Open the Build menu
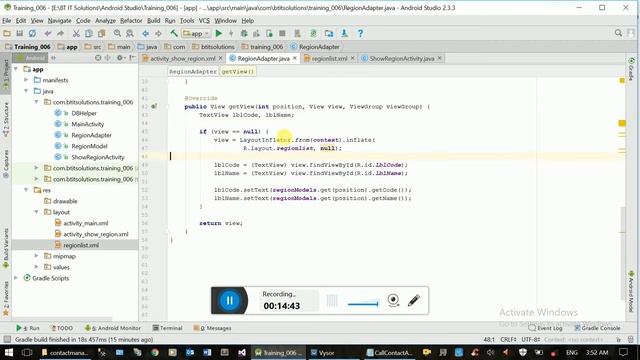Screen dimensions: 640x360 (x=153, y=20)
